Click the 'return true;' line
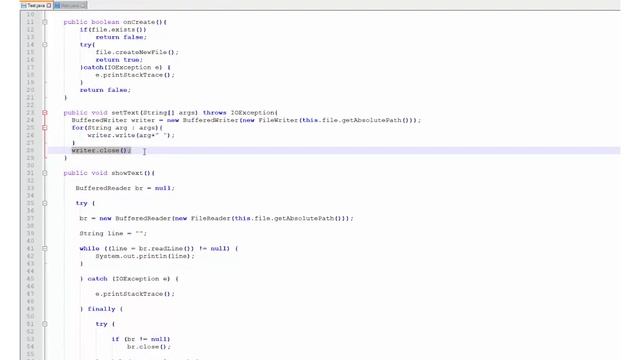The image size is (640, 360). point(119,60)
